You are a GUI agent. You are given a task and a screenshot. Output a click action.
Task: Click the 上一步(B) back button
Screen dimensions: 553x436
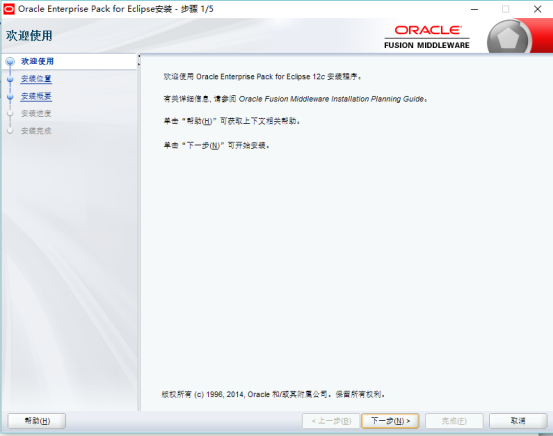point(331,421)
